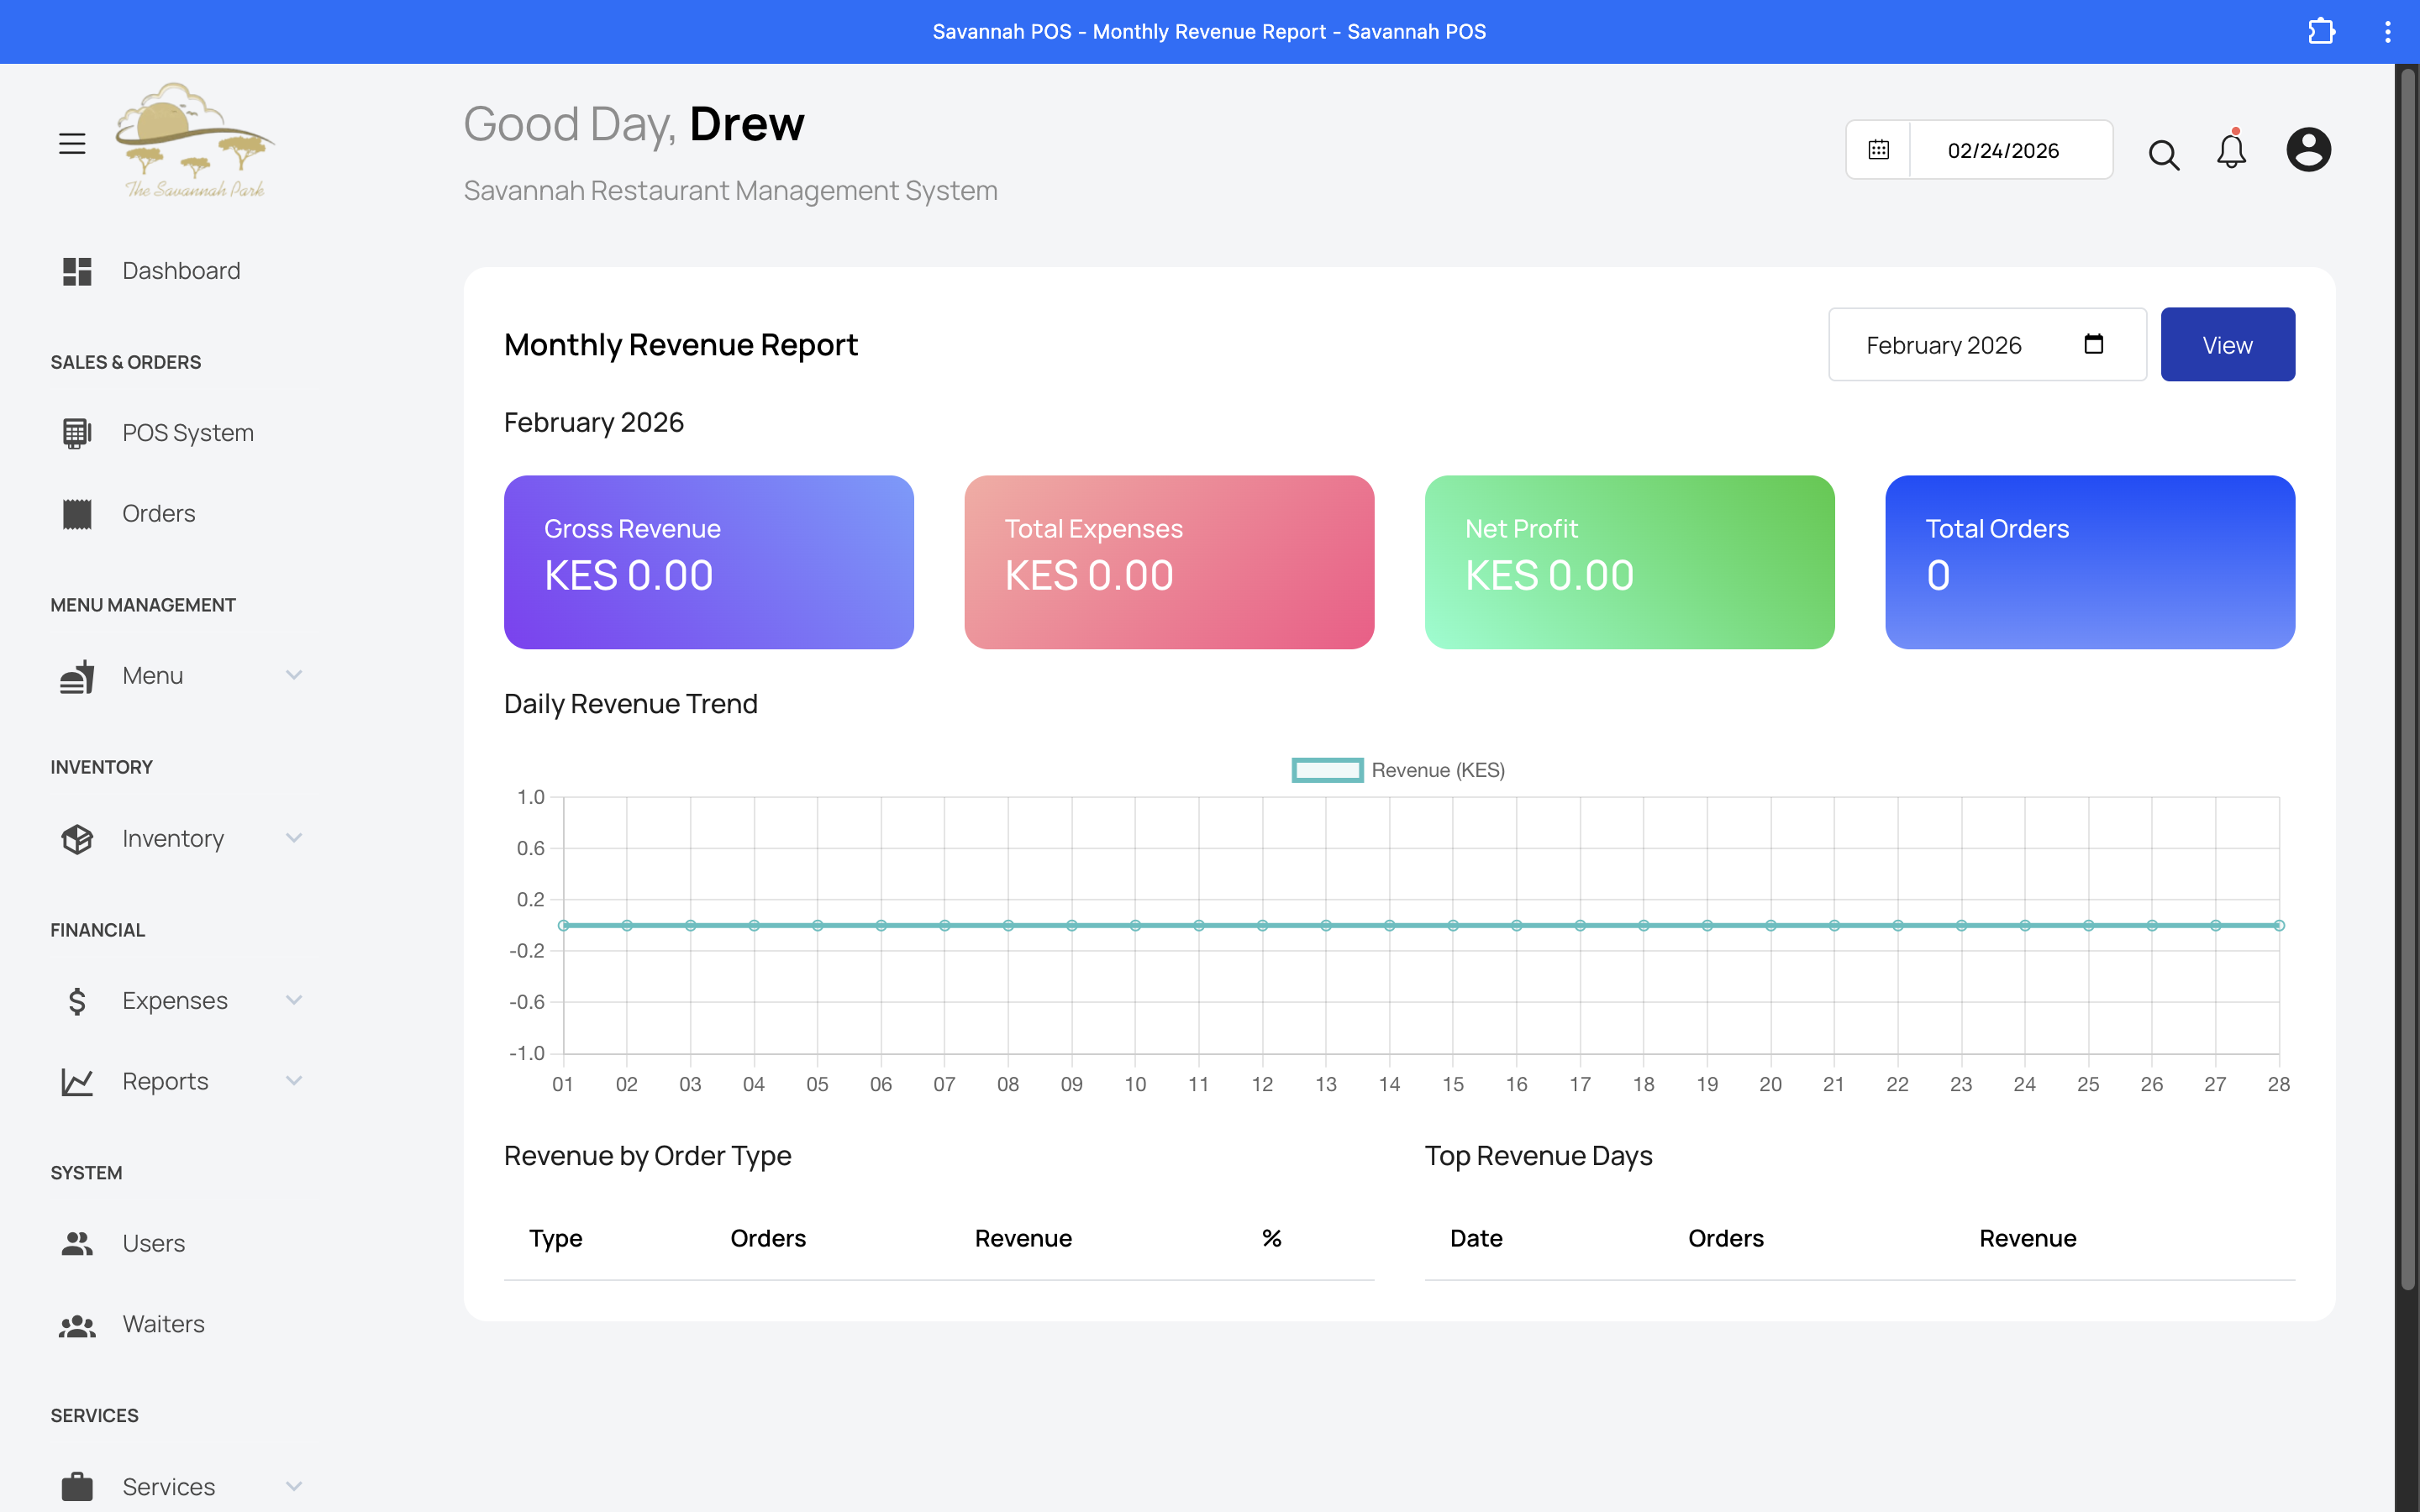This screenshot has height=1512, width=2420.
Task: Click the 02/24/2026 date field
Action: click(x=2003, y=150)
